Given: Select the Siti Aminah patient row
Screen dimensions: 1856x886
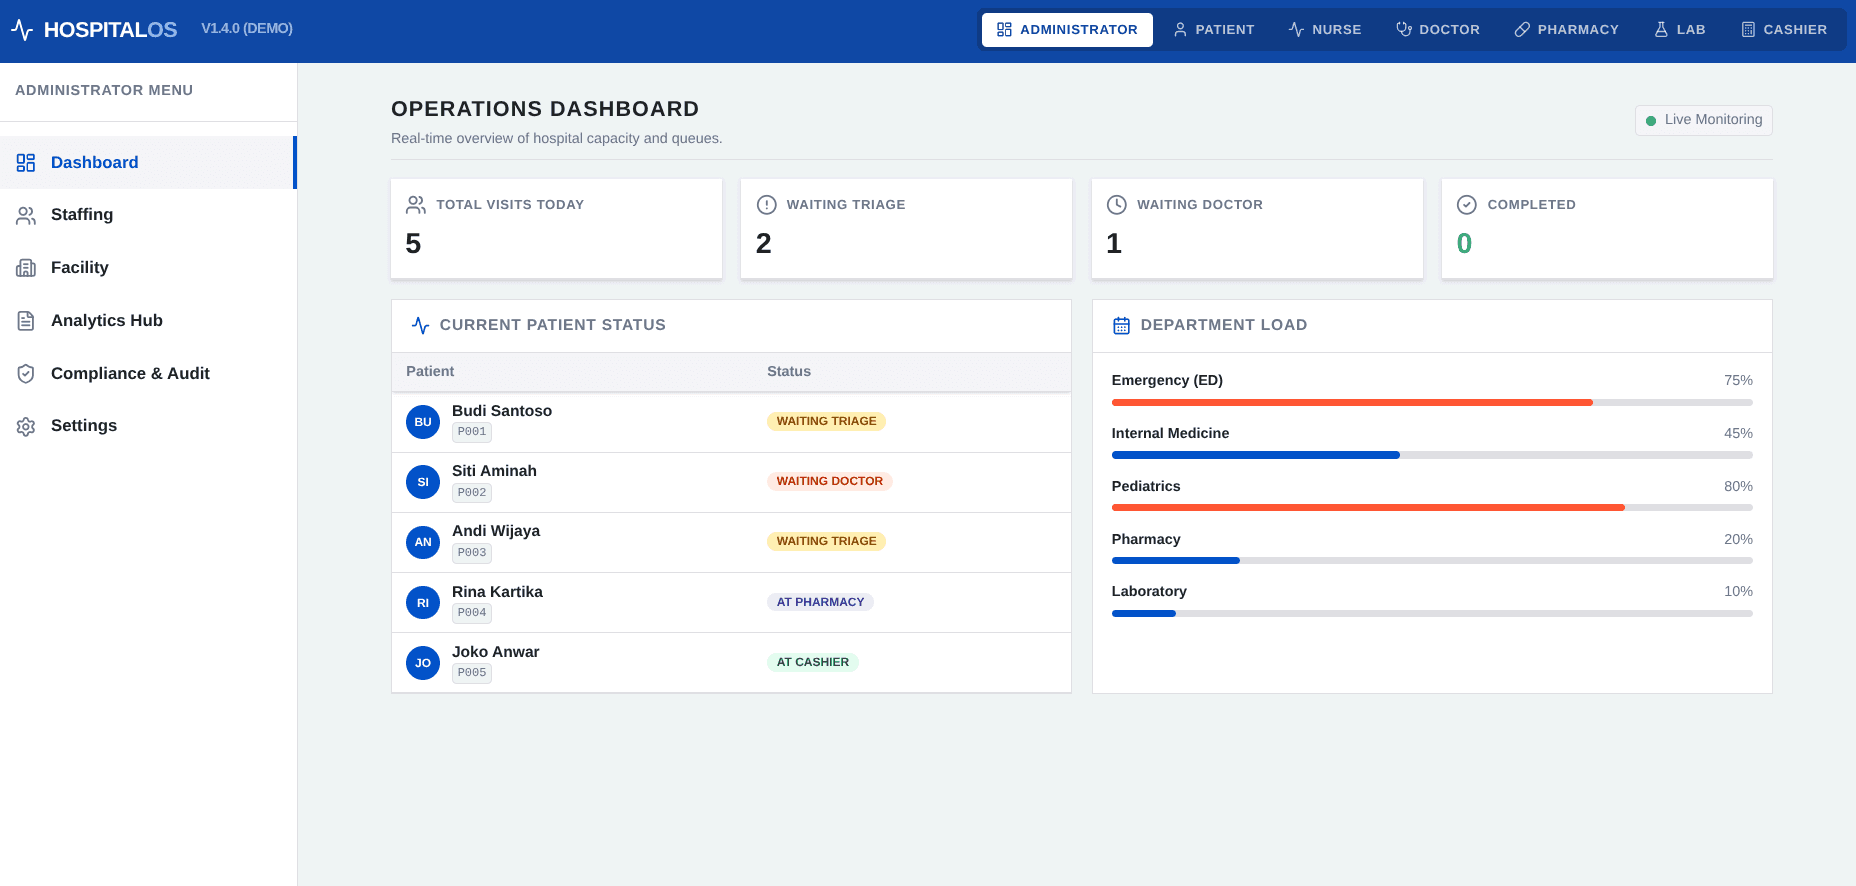Looking at the screenshot, I should 731,483.
